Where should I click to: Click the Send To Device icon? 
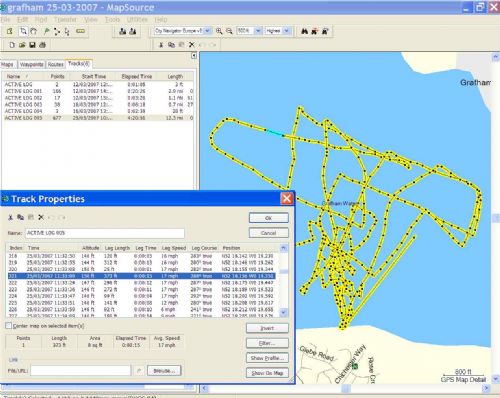point(122,31)
